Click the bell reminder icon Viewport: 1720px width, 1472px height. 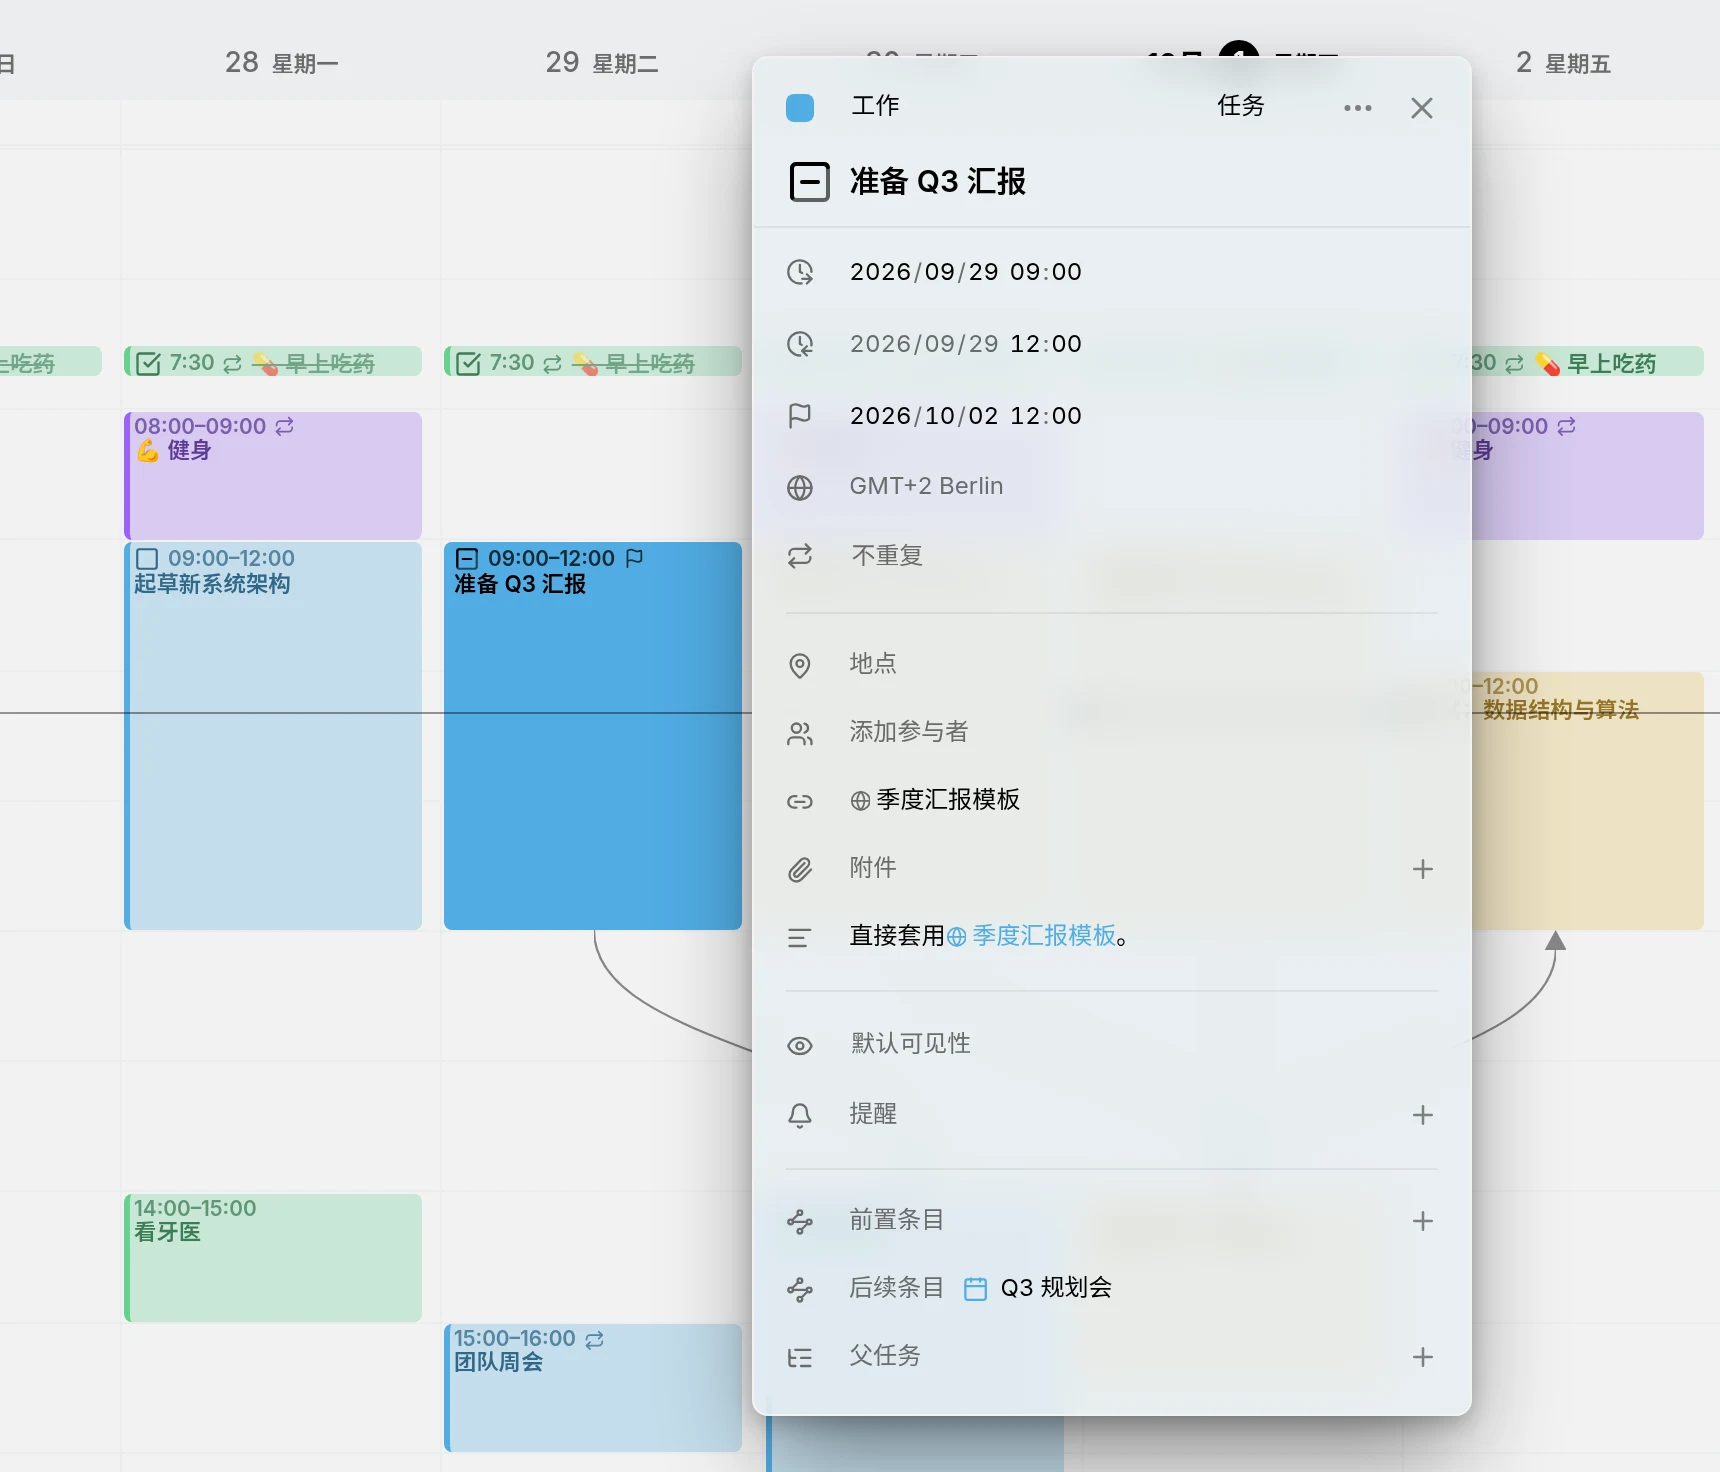800,1115
